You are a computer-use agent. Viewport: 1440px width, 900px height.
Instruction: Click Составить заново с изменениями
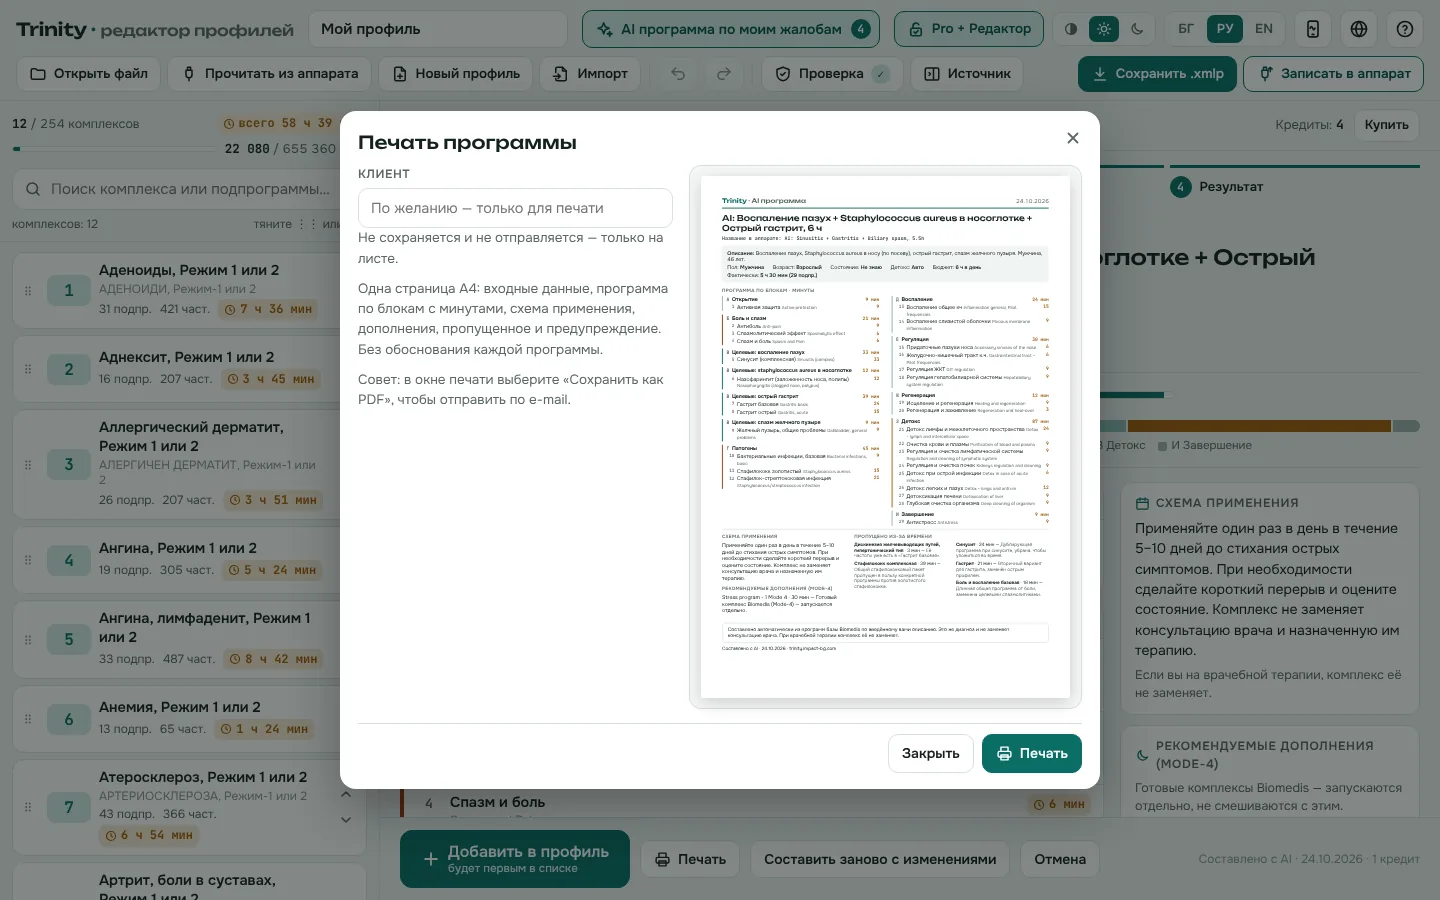tap(880, 859)
